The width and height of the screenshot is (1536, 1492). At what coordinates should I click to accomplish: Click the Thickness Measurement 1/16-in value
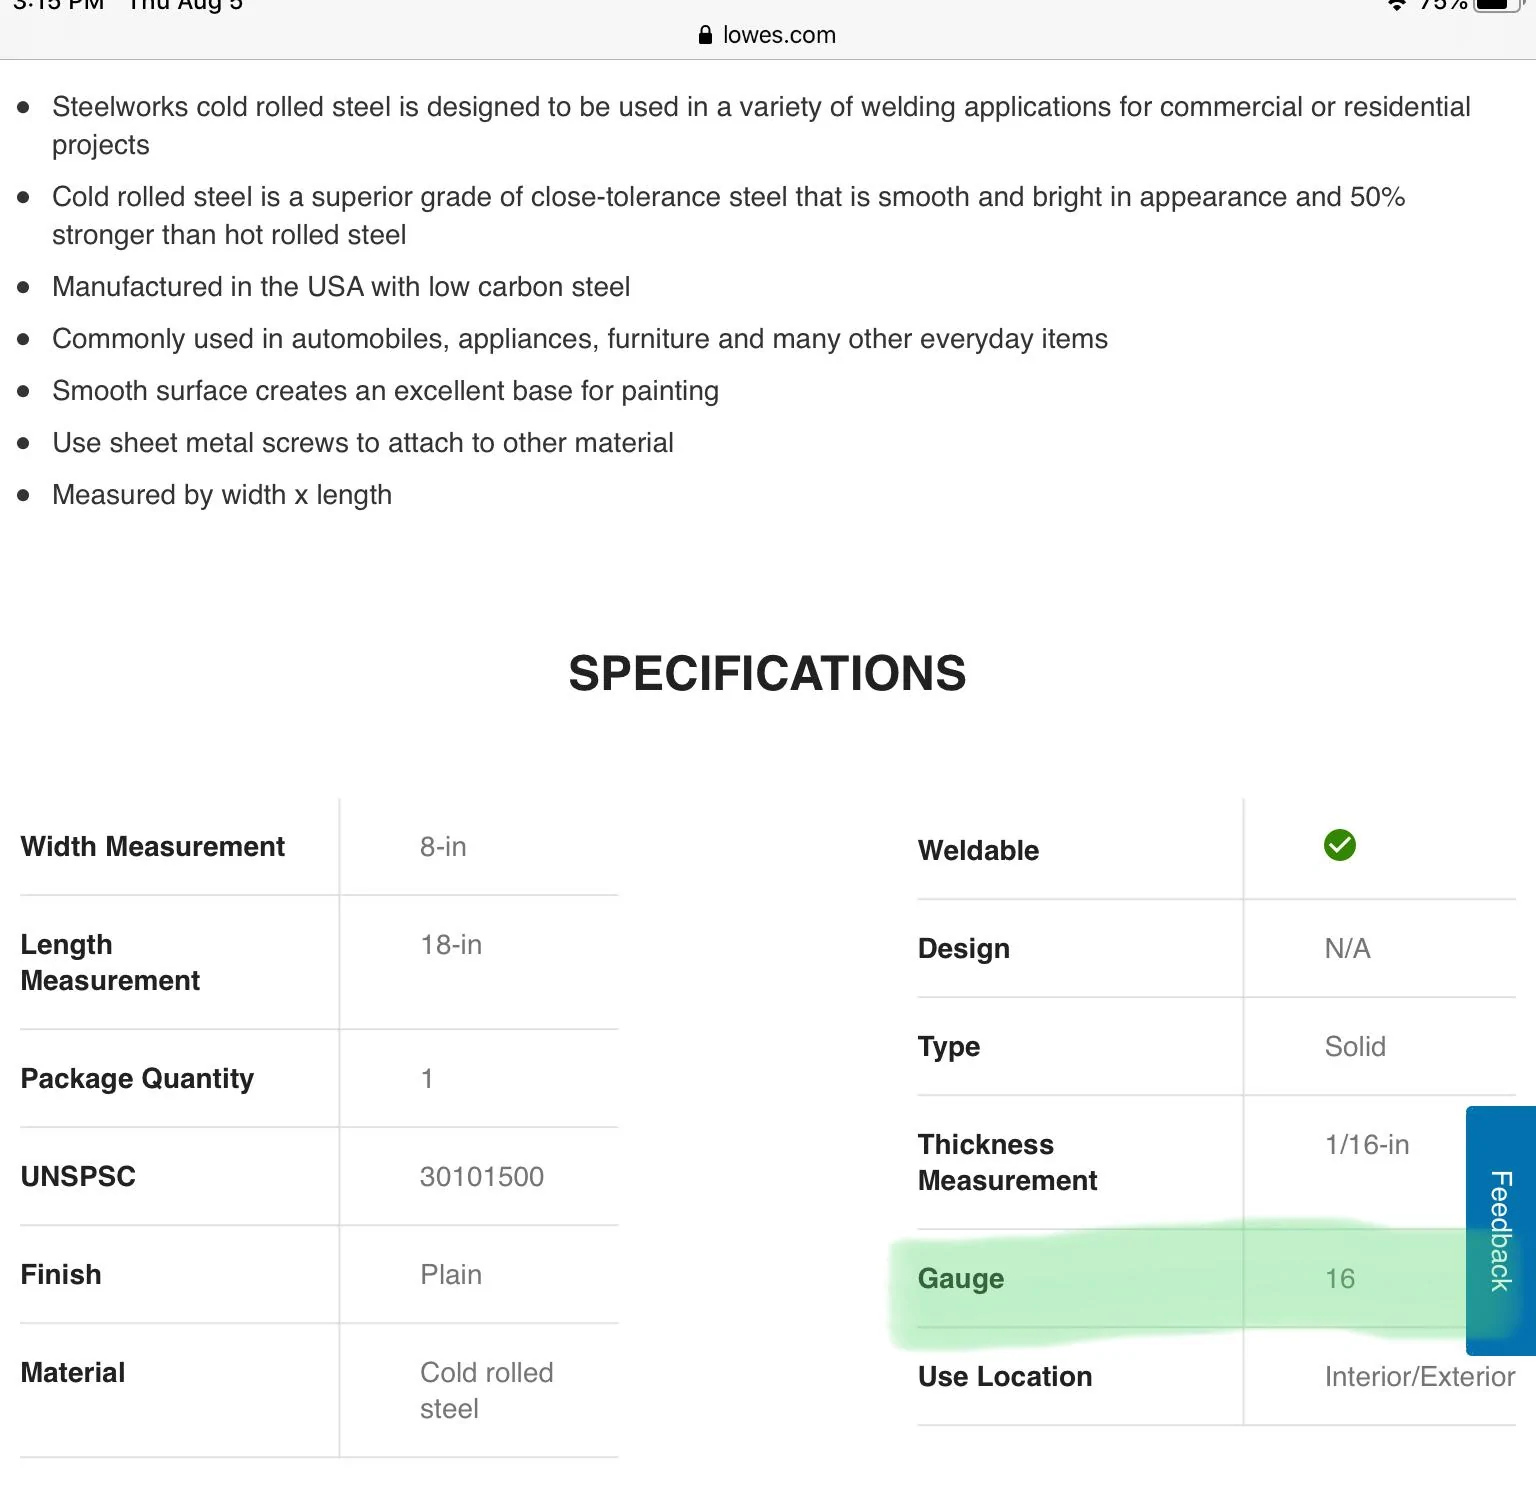1367,1145
